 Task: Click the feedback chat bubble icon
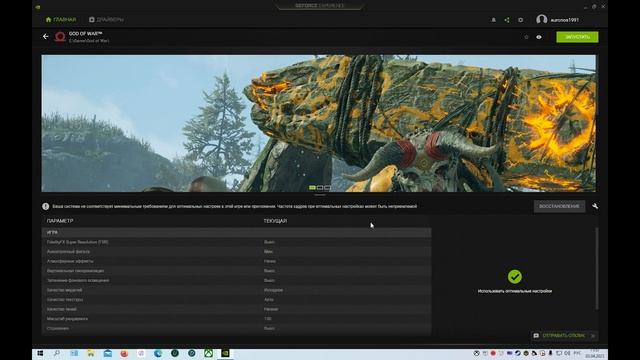536,336
